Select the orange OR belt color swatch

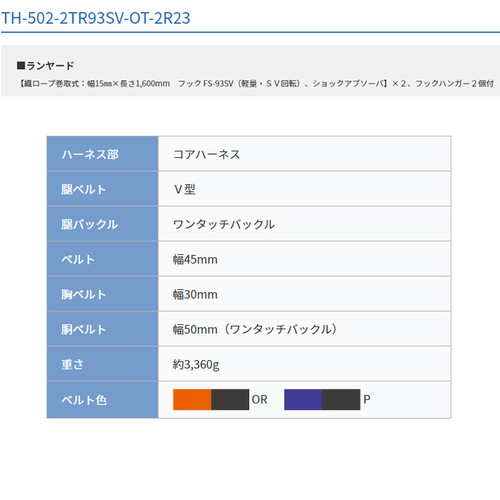point(211,399)
